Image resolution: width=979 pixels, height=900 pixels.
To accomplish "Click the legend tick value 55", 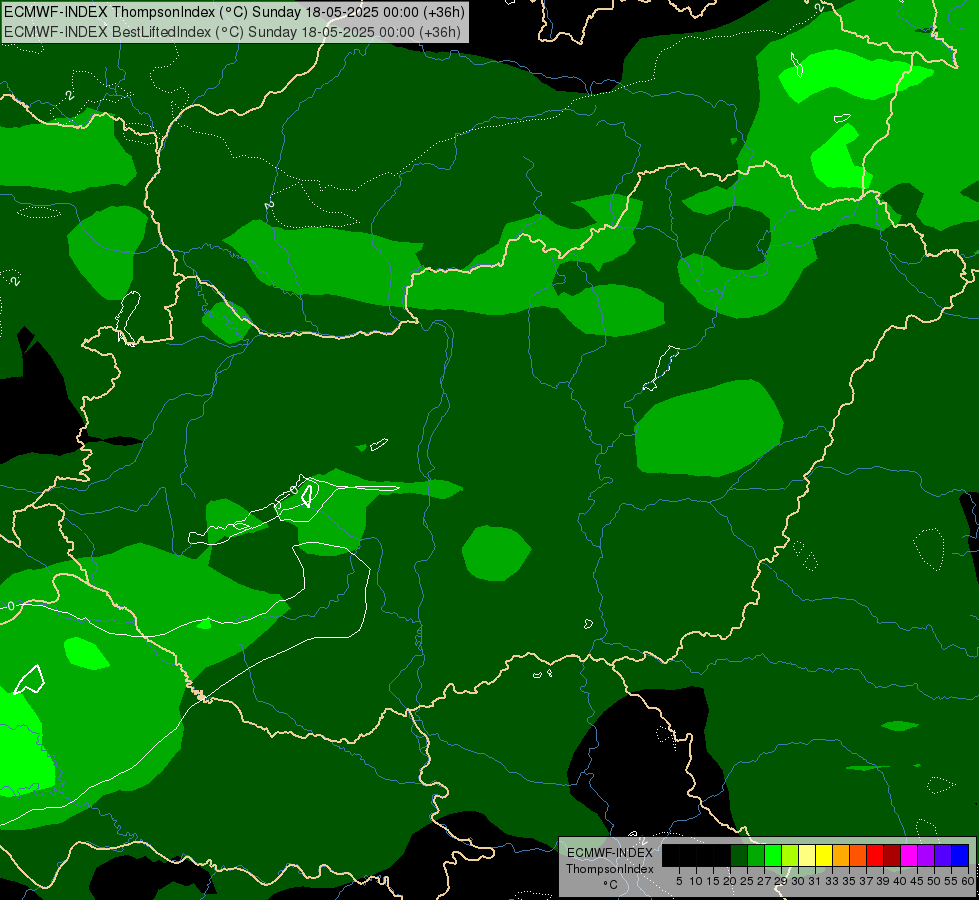I will 952,881.
